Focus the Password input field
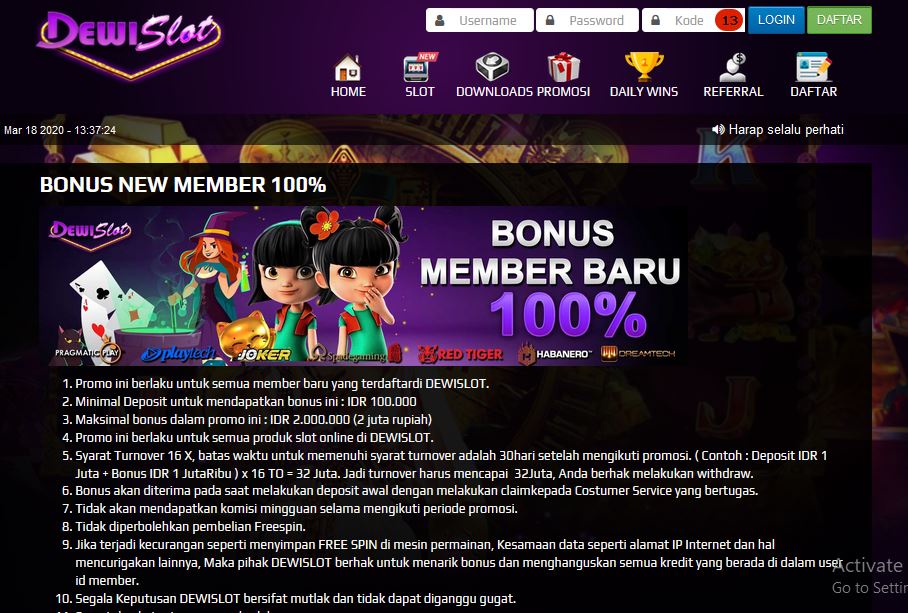Screen dimensions: 908x613 click(x=587, y=20)
